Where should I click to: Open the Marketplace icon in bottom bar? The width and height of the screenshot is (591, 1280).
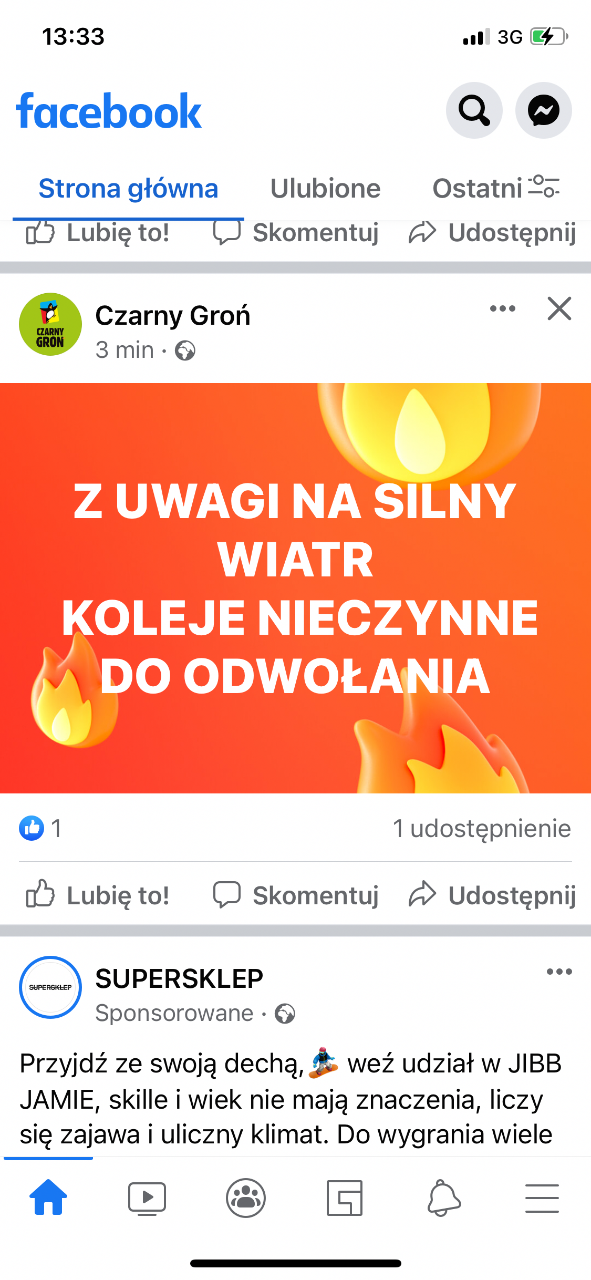[x=345, y=1197]
